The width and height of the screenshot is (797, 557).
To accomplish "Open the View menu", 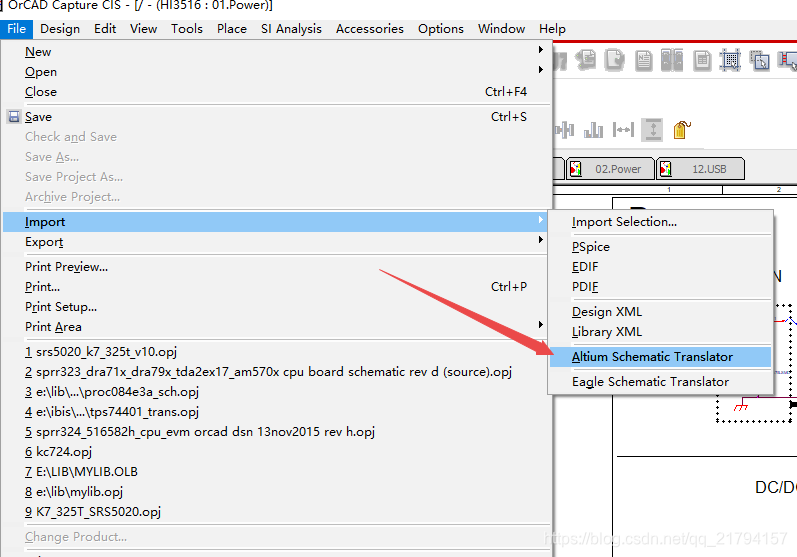I will 143,29.
